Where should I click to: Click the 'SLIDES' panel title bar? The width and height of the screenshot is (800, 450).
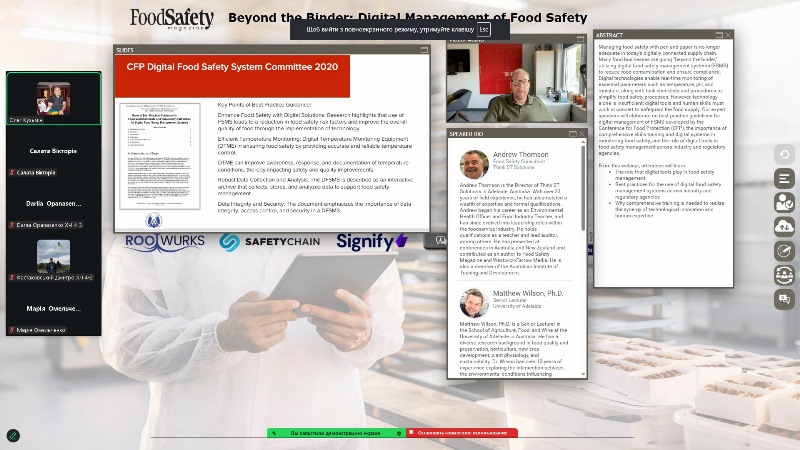point(271,50)
